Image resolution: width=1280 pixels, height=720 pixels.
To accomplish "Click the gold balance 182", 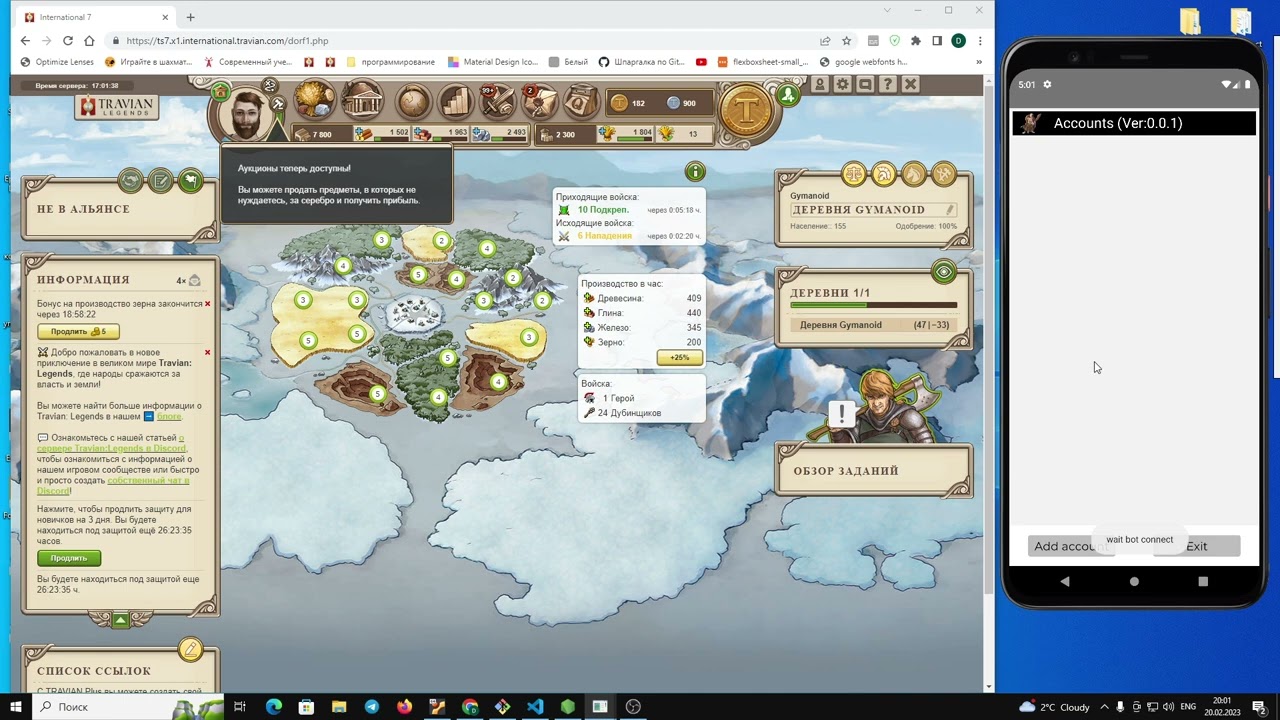I will [630, 103].
